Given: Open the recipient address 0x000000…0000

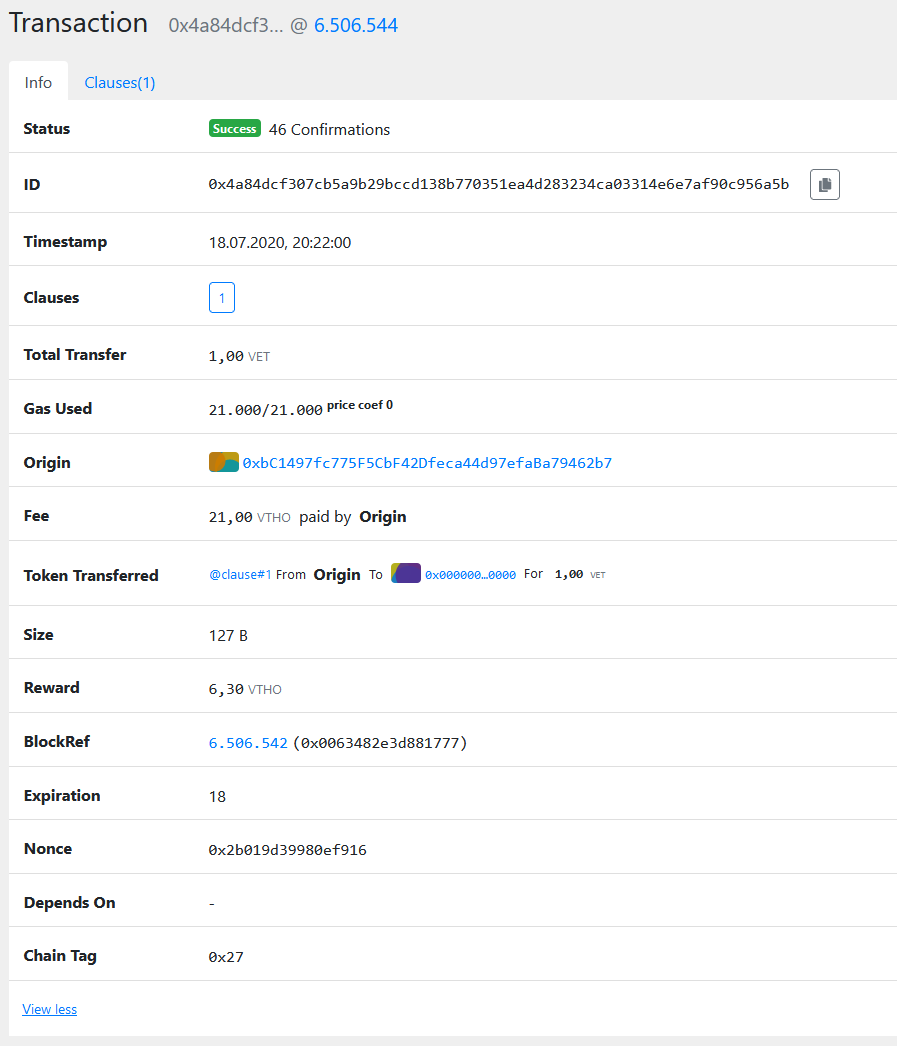Looking at the screenshot, I should click(x=470, y=575).
